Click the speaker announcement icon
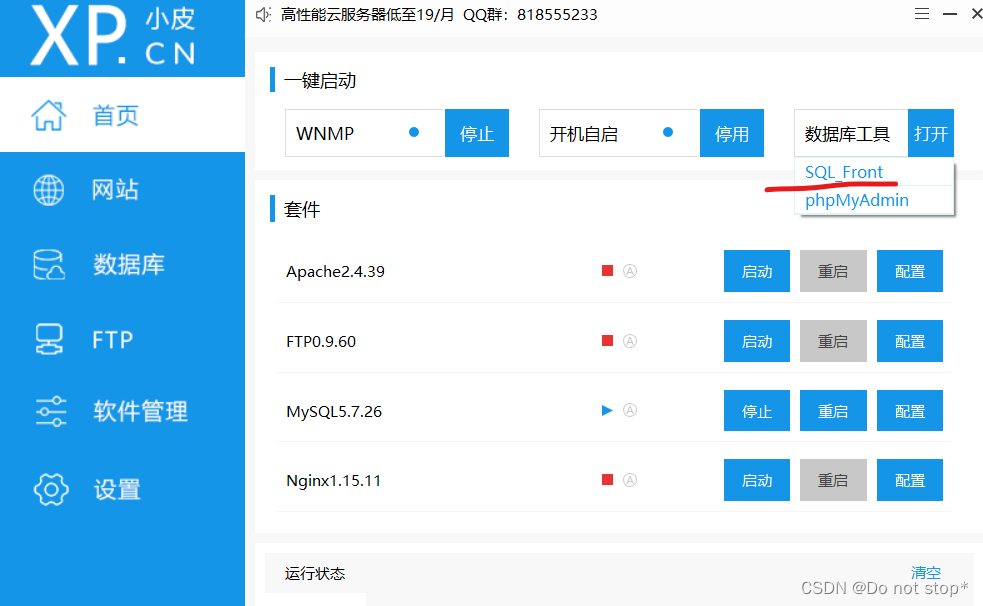This screenshot has width=983, height=606. (263, 14)
